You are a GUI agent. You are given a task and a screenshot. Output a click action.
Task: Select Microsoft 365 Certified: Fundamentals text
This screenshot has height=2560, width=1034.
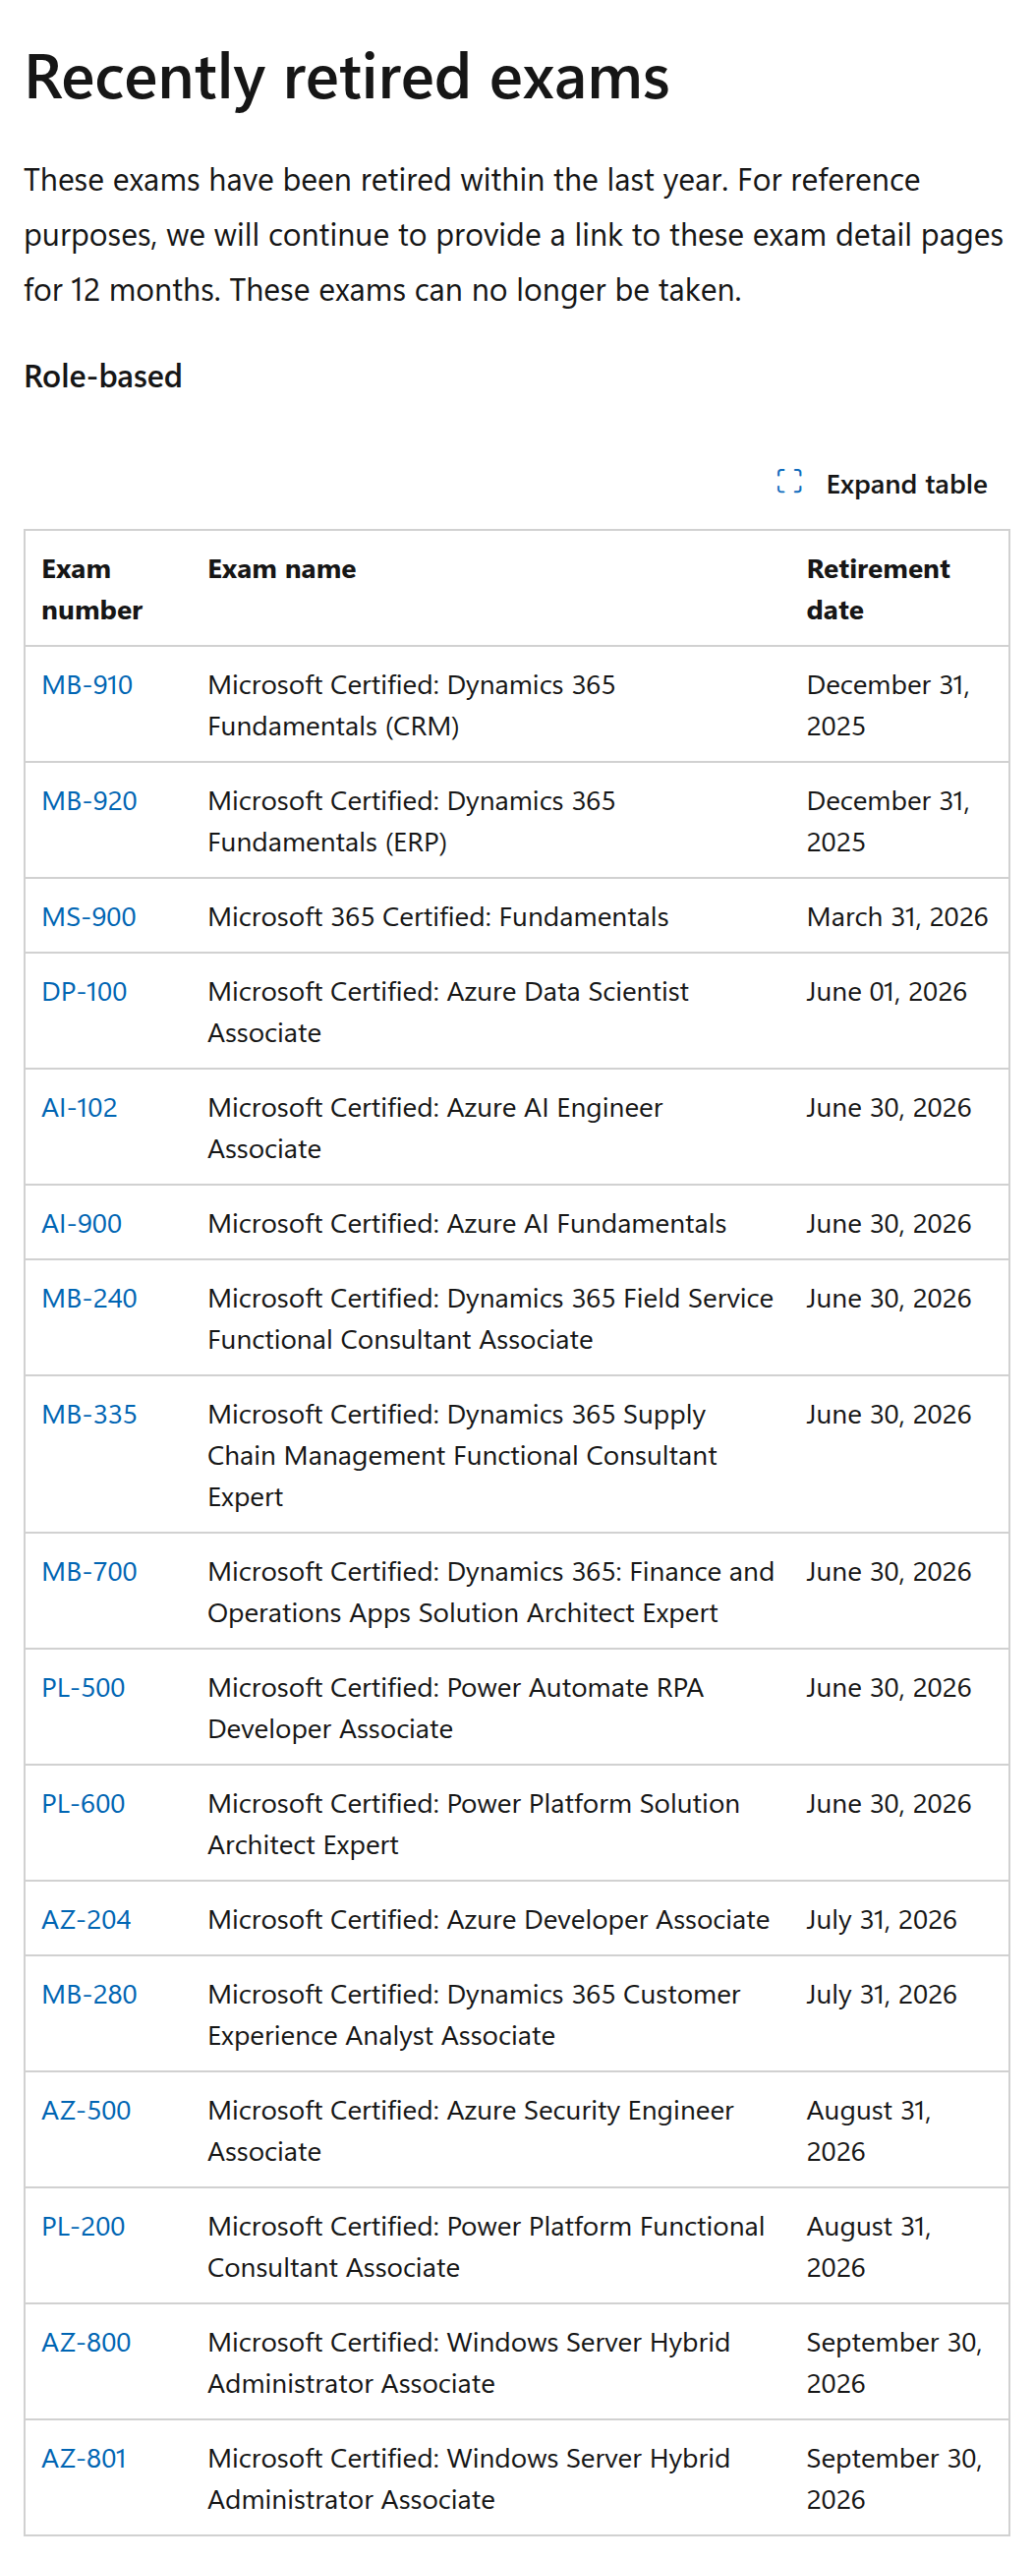pos(438,916)
